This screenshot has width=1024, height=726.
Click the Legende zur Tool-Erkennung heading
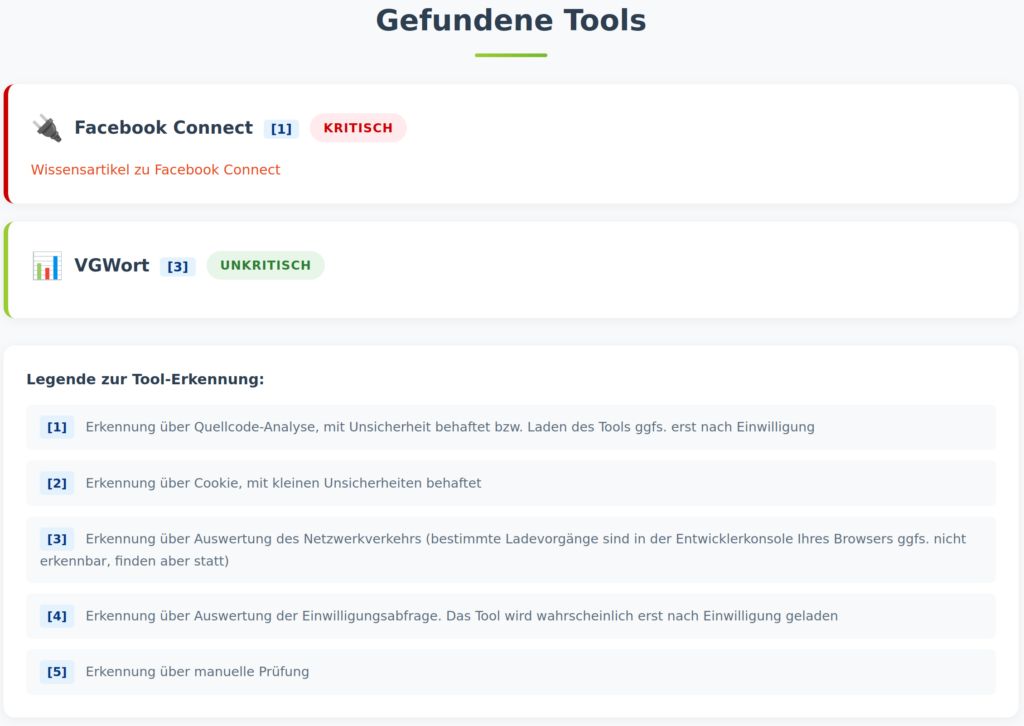coord(145,380)
